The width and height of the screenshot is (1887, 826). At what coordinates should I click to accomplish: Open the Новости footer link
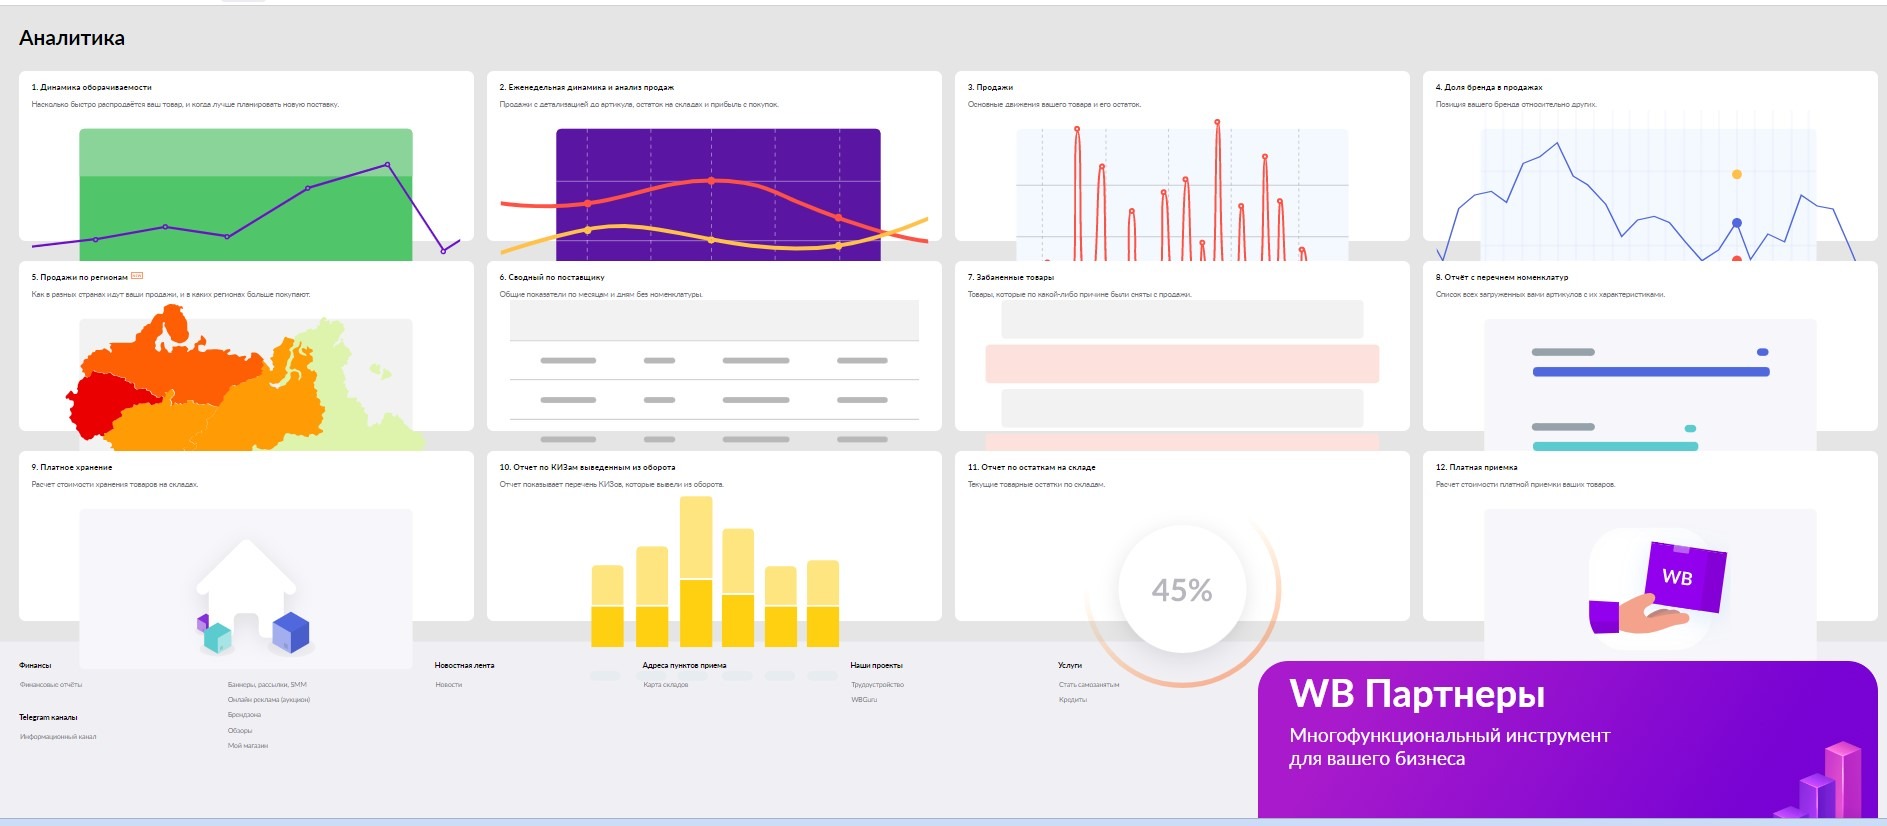coord(449,685)
